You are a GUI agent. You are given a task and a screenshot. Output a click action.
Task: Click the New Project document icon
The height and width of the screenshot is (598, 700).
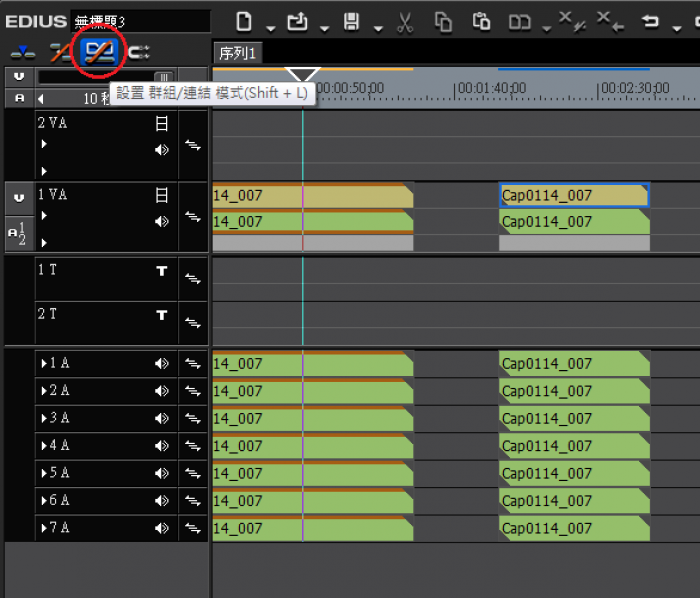(244, 21)
